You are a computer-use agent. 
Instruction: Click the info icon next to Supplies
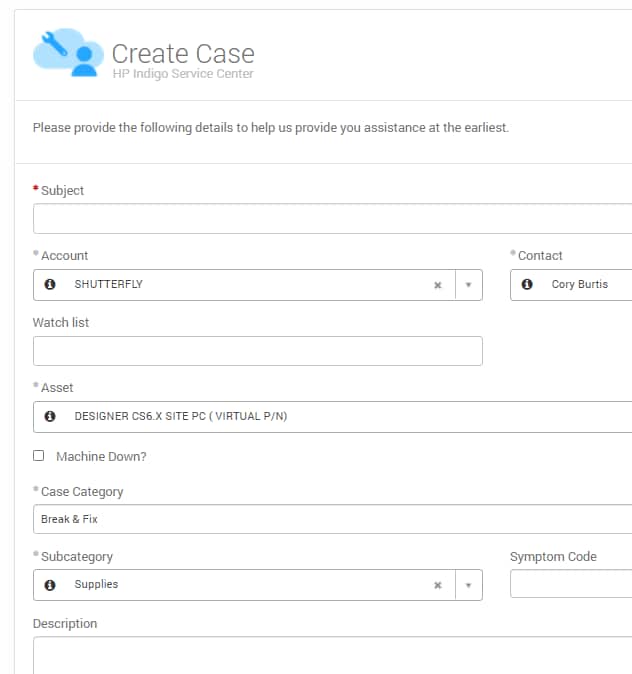tap(50, 585)
